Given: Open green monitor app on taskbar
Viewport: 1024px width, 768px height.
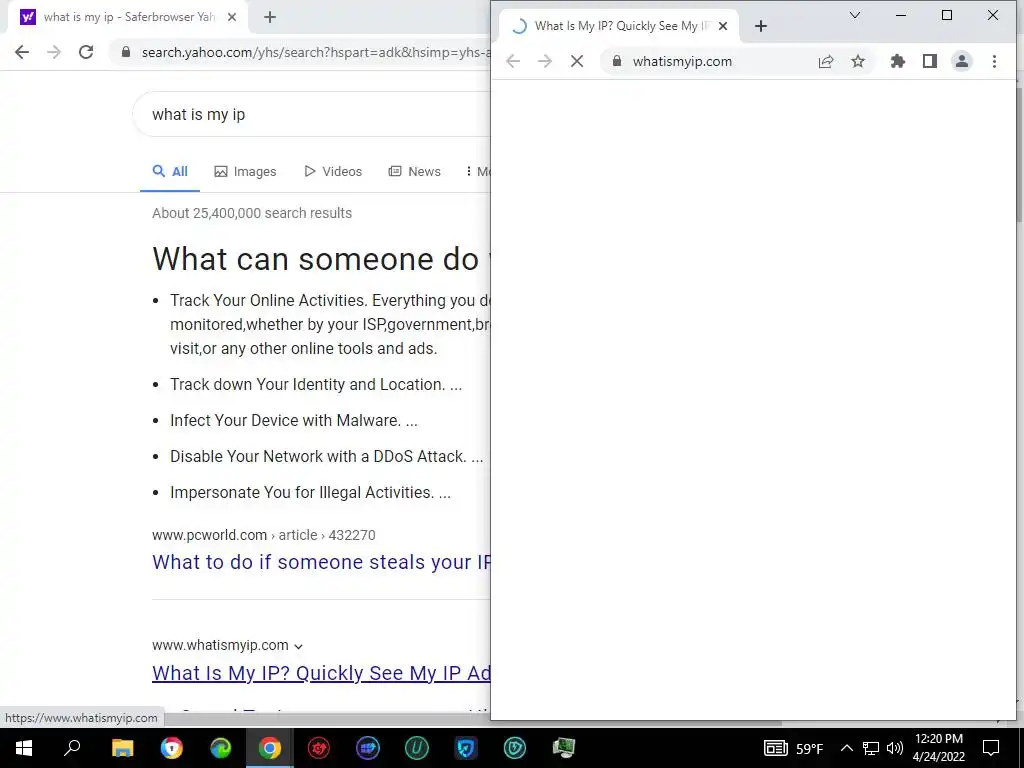Looking at the screenshot, I should coord(564,748).
